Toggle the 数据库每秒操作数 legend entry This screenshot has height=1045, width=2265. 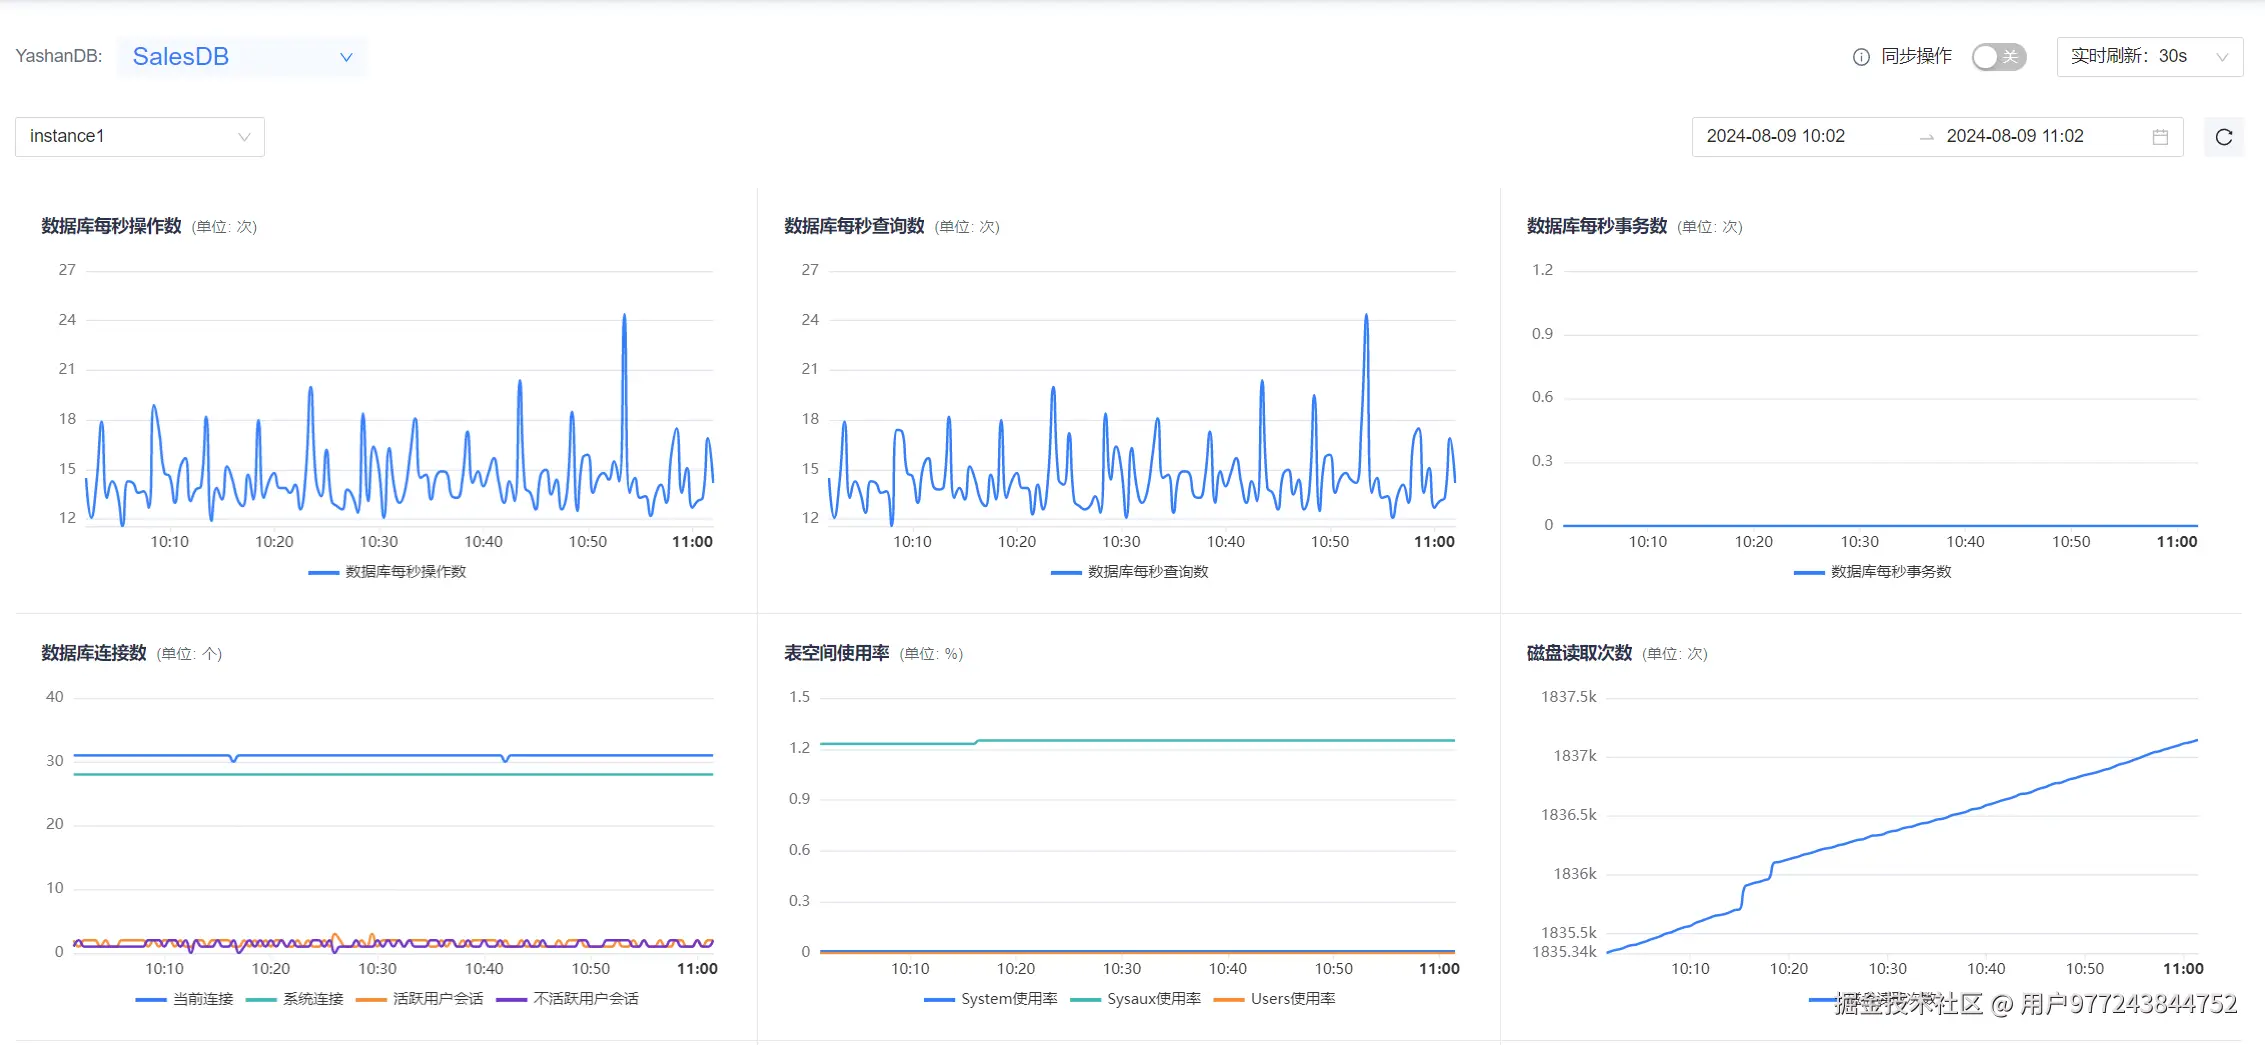click(x=388, y=572)
